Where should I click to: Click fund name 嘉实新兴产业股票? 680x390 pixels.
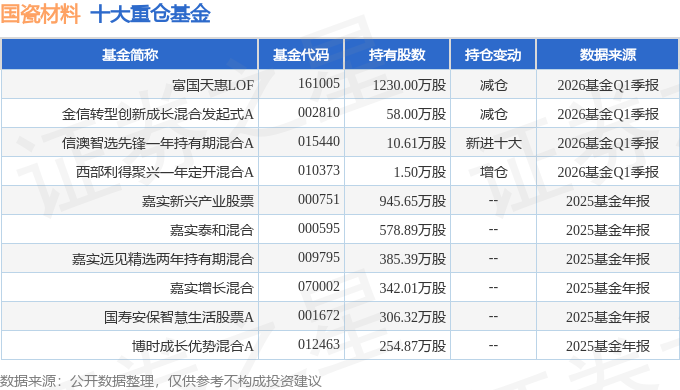pyautogui.click(x=198, y=201)
